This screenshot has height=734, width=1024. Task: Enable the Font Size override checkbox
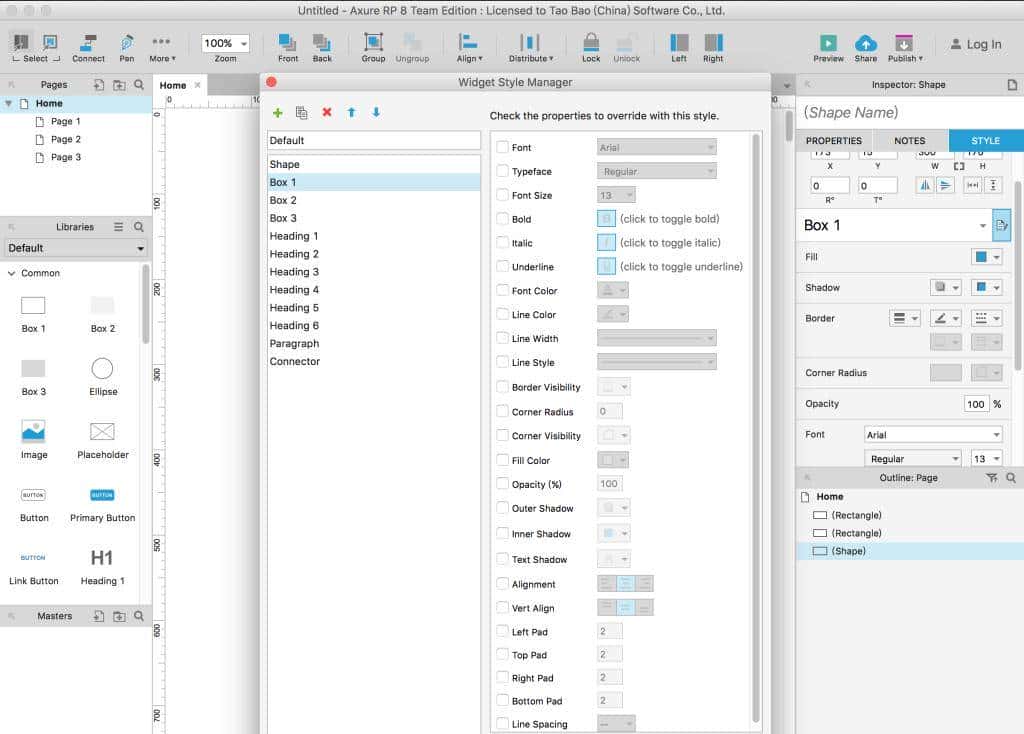click(503, 195)
